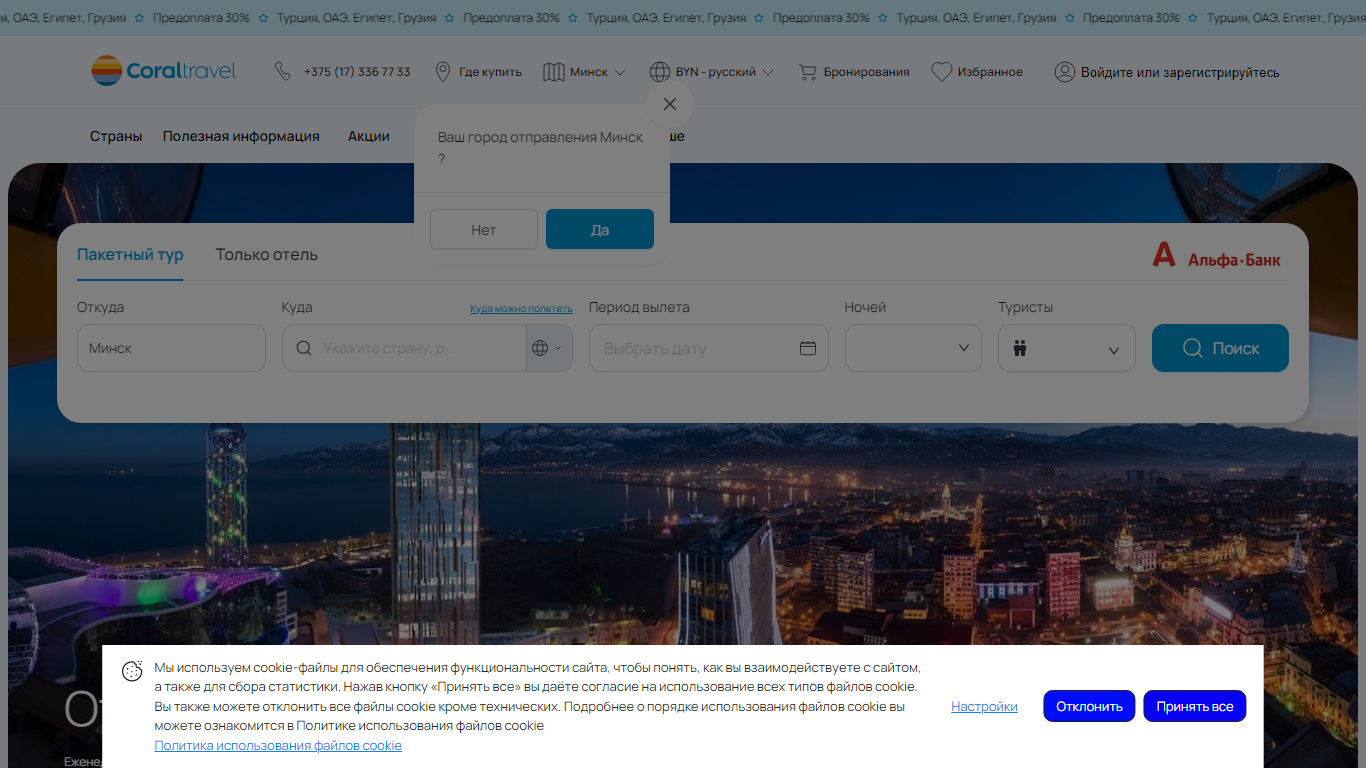Viewport: 1366px width, 768px height.
Task: Click the cookie icon in the banner
Action: pyautogui.click(x=132, y=671)
